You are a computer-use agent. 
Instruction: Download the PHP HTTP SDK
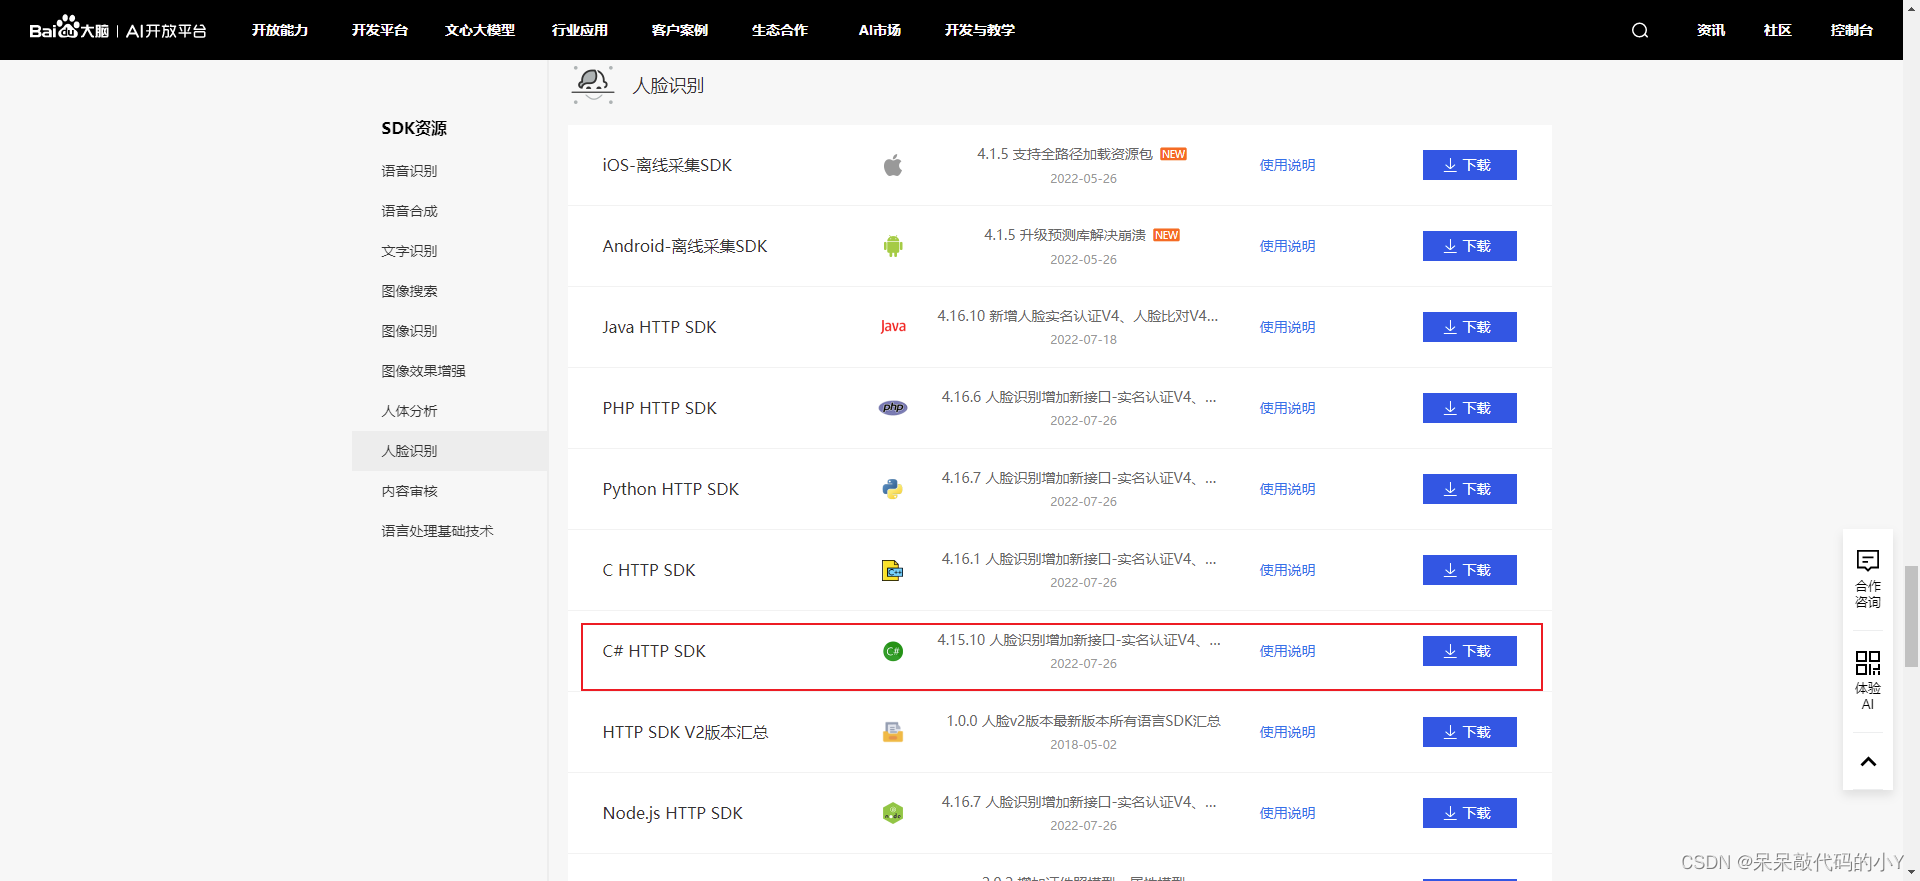pyautogui.click(x=1470, y=408)
